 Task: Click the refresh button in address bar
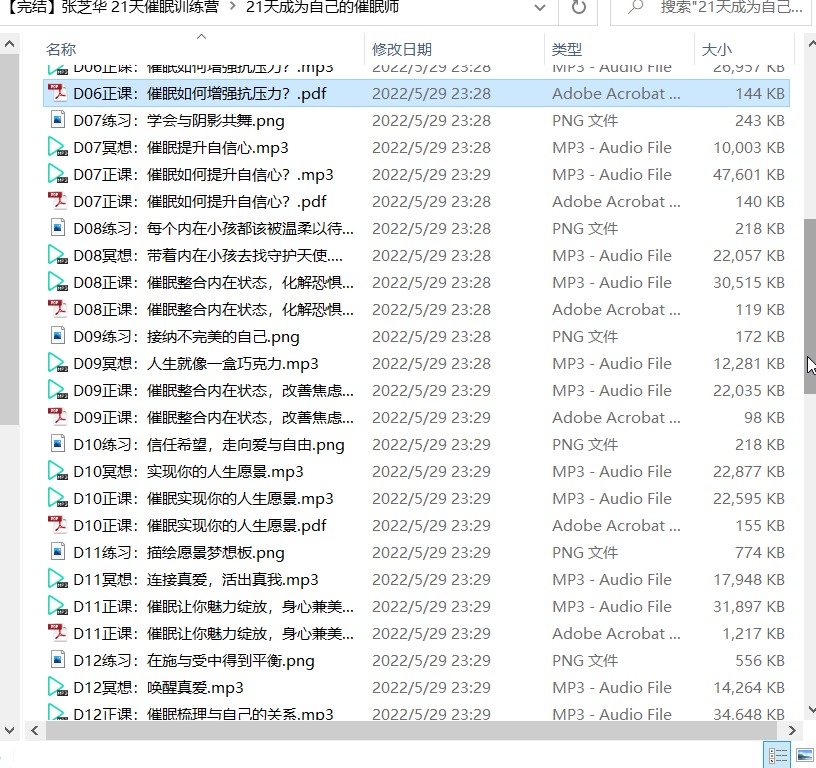[578, 8]
